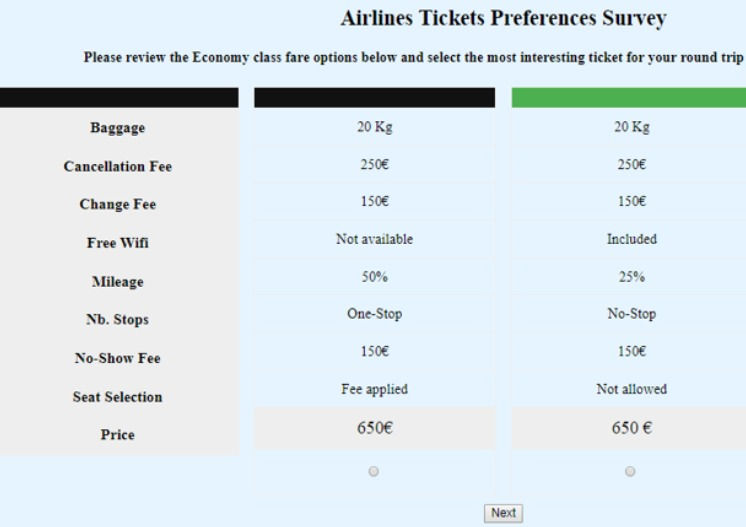Click the Free Wifi row label
The height and width of the screenshot is (527, 746).
click(x=117, y=243)
